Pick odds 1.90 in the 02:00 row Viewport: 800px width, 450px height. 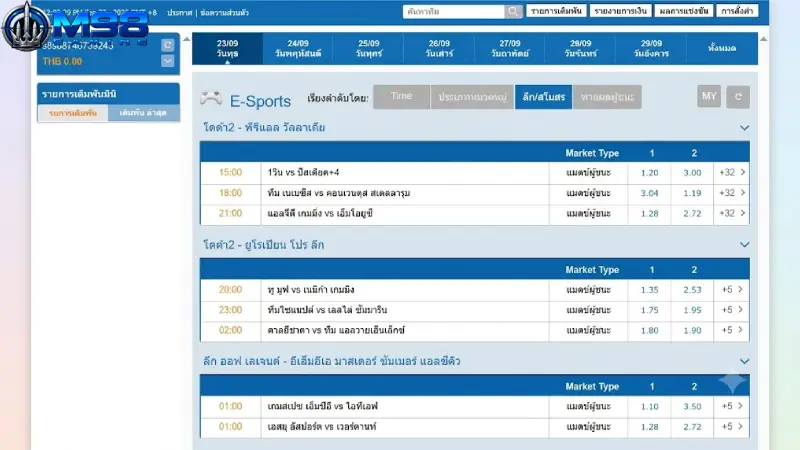coord(692,330)
